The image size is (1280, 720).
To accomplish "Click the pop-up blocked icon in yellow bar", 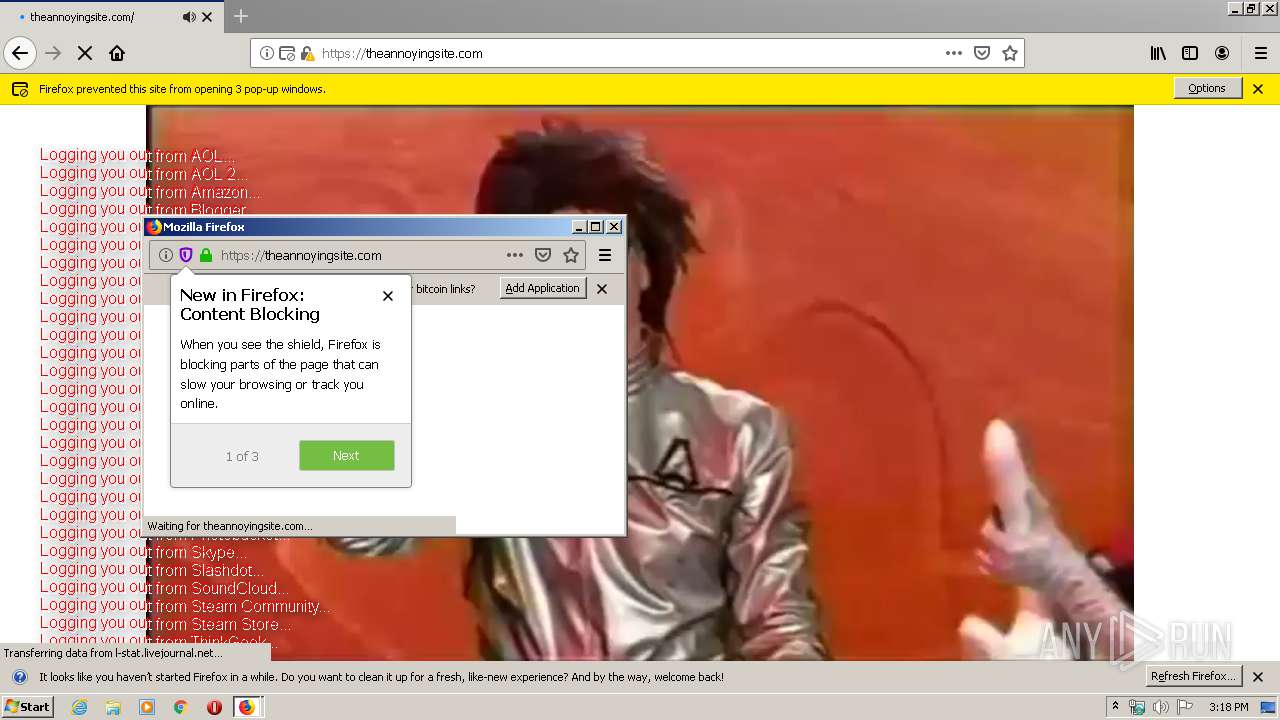I will coord(20,89).
